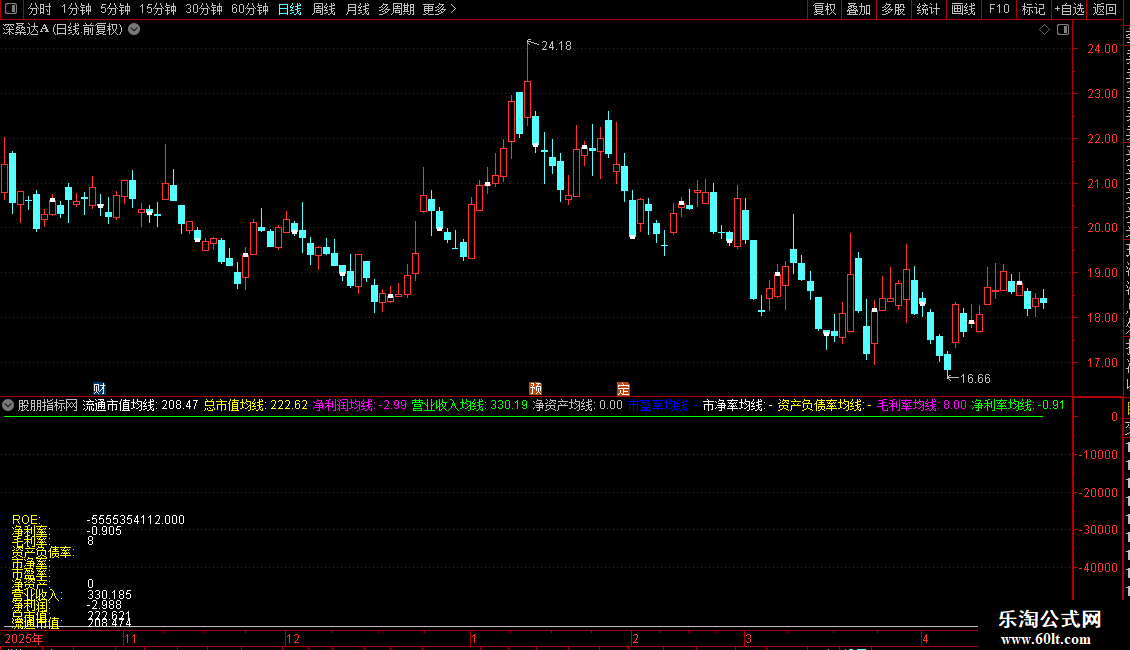Open the 复权 adjustment menu

click(824, 9)
